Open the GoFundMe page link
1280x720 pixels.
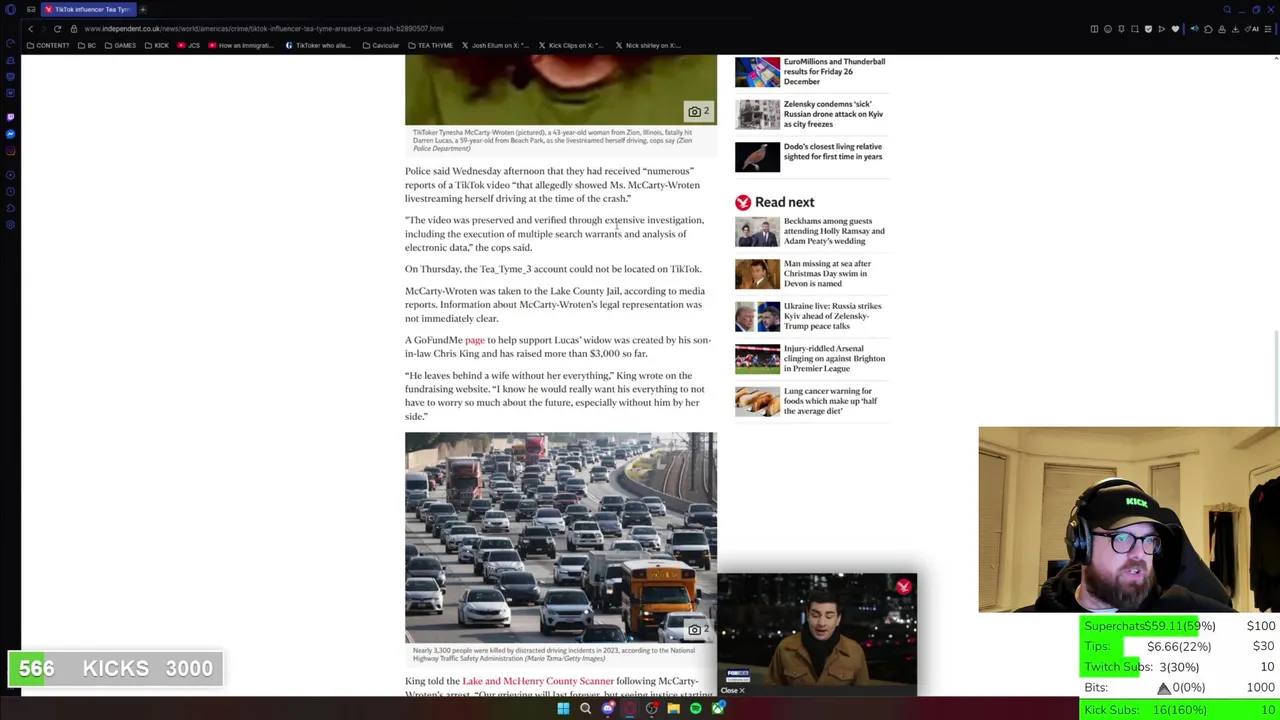[x=474, y=340]
